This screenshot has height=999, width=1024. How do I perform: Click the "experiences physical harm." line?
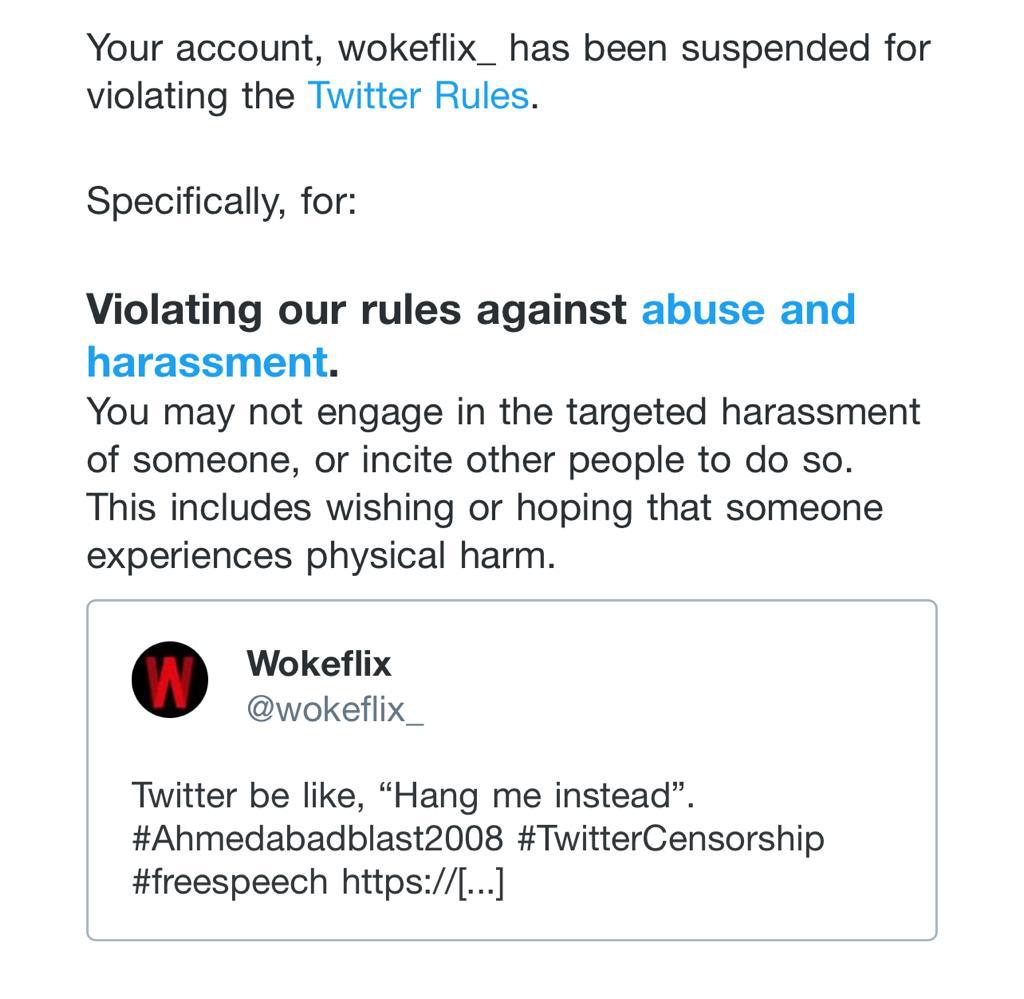(x=320, y=555)
